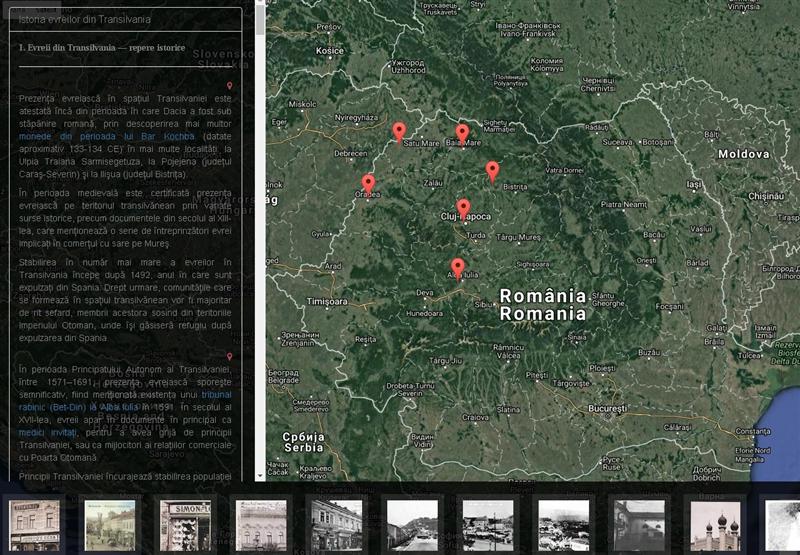Click the 'Chișinău' label on the map

pos(766,196)
